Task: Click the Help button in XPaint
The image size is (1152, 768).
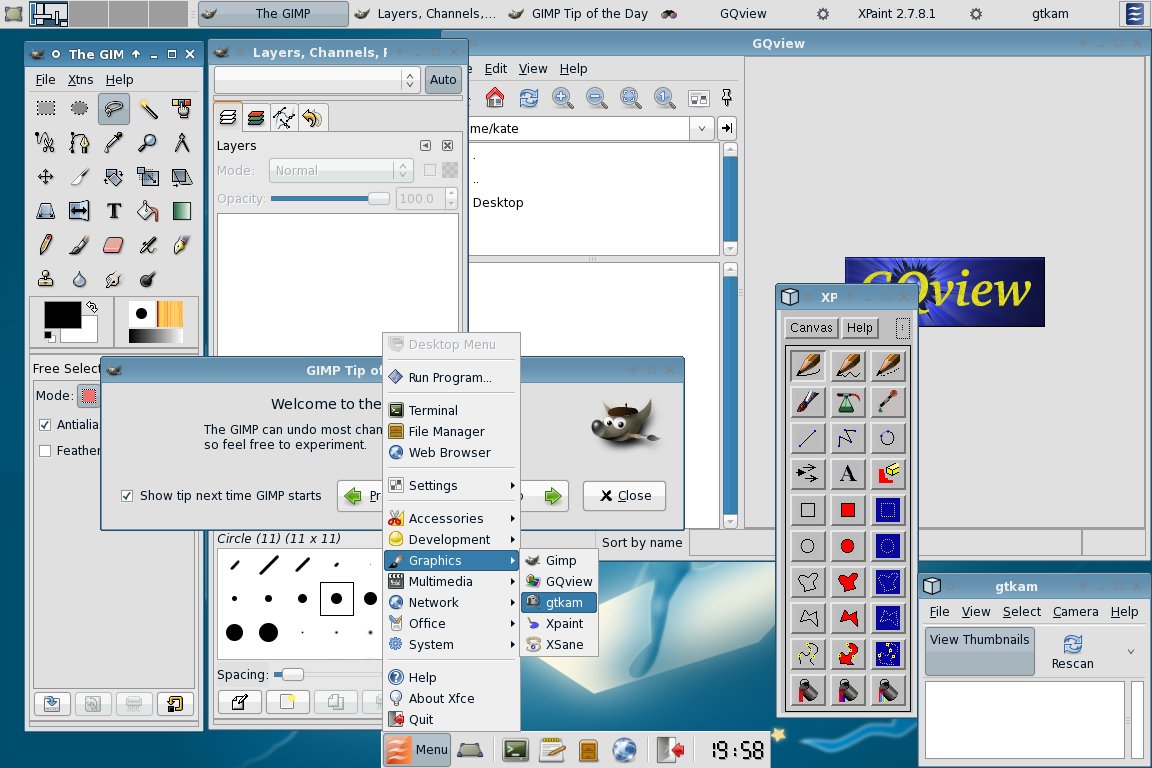Action: (860, 328)
